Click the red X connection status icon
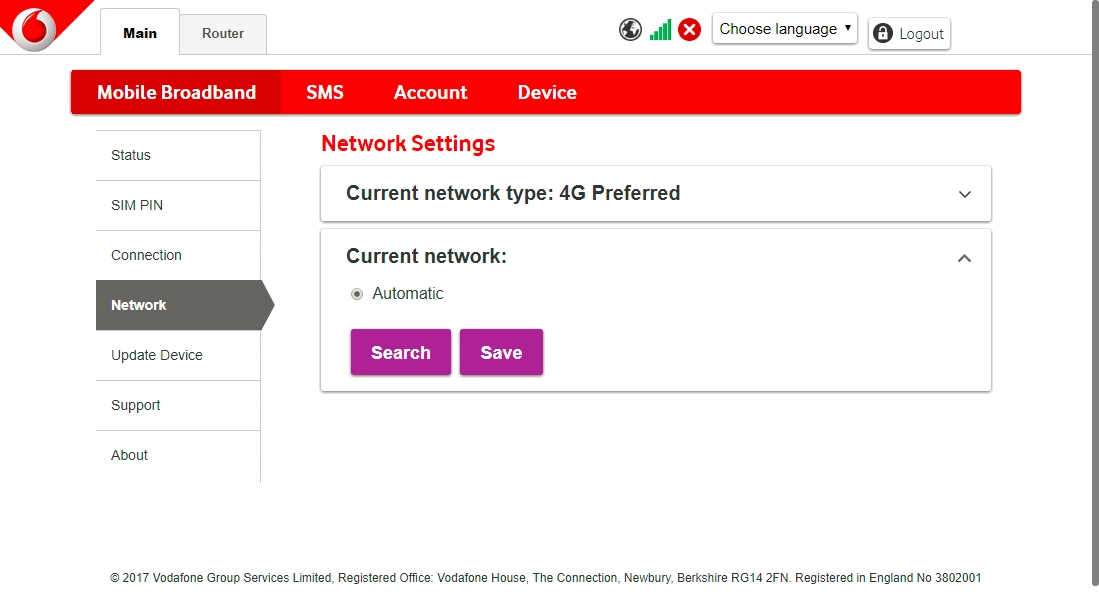The image size is (1099, 608). pos(689,30)
